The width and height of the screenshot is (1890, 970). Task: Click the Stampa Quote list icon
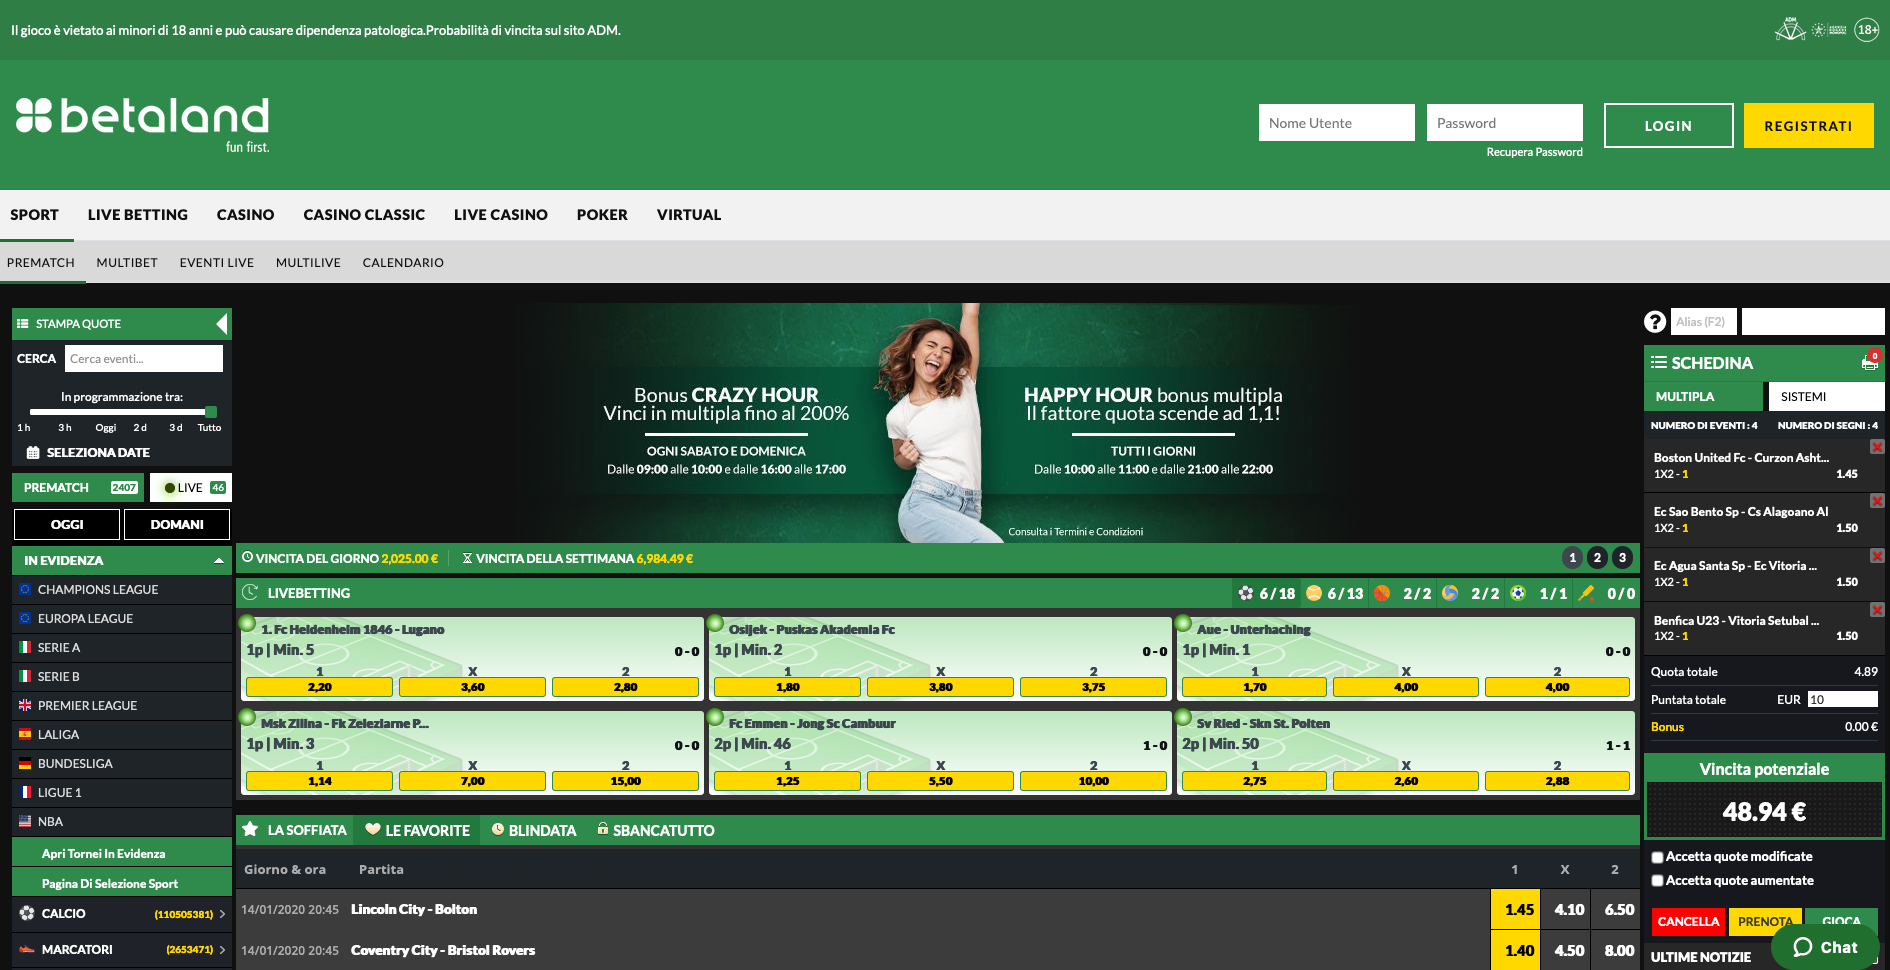tap(23, 324)
